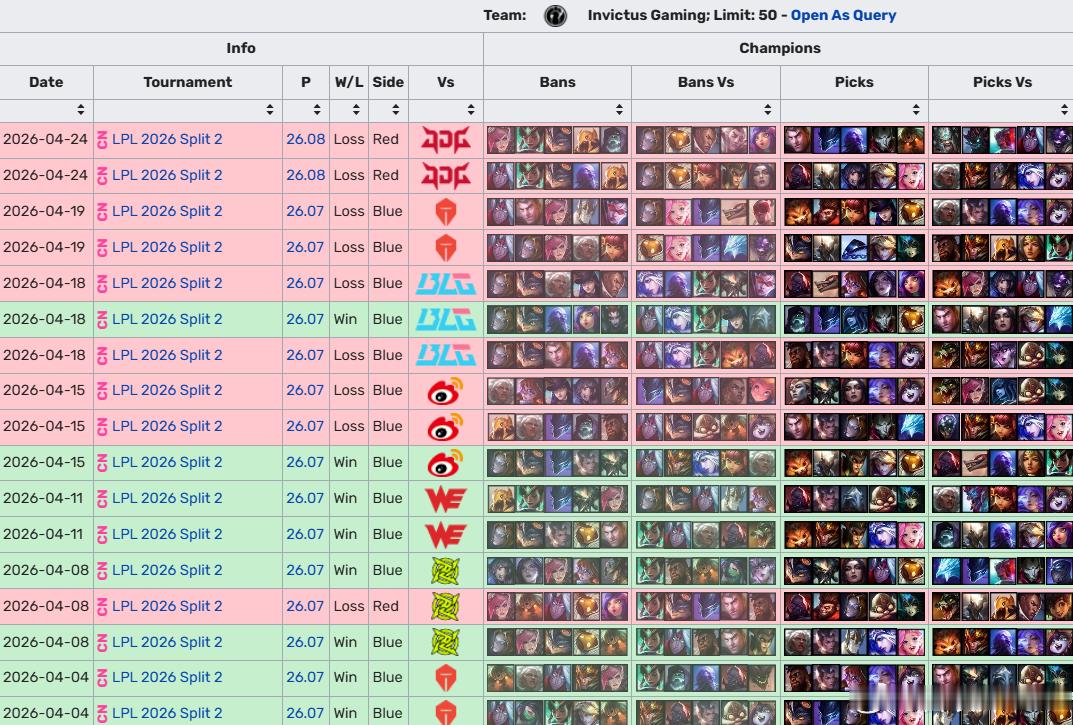
Task: Click the Champions header group
Action: pyautogui.click(x=779, y=49)
